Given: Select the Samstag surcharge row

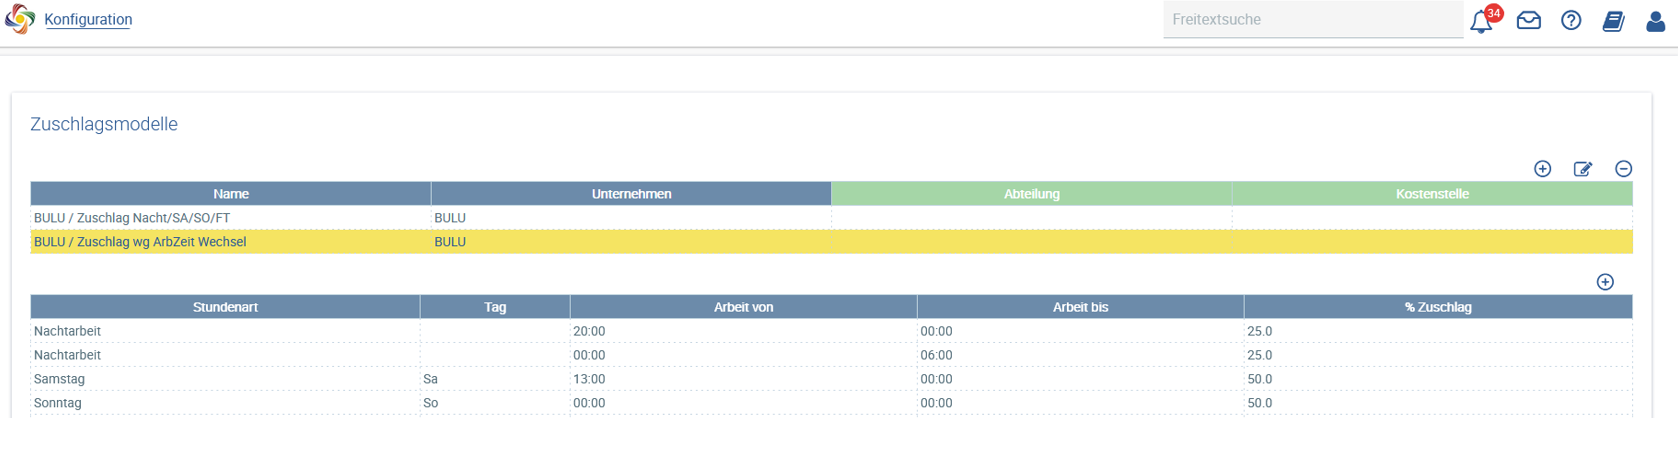Looking at the screenshot, I should tap(831, 379).
